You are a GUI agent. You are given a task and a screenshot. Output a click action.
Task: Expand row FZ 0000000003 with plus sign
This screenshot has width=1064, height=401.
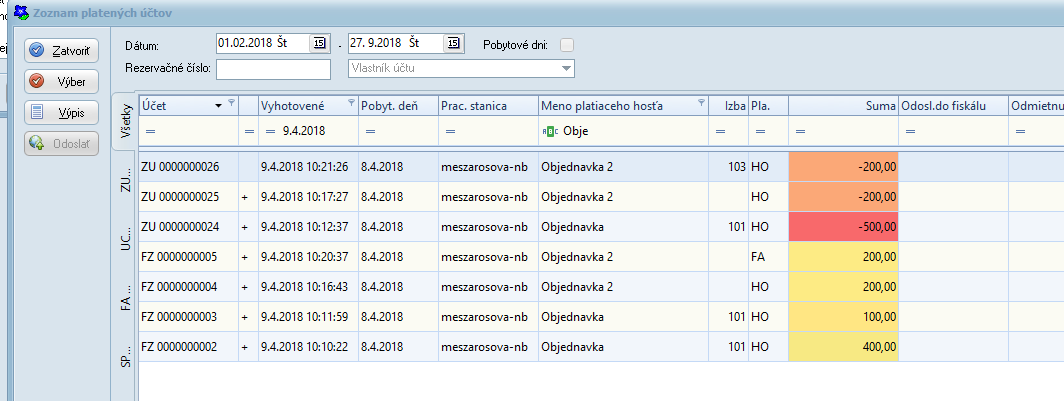(x=245, y=317)
